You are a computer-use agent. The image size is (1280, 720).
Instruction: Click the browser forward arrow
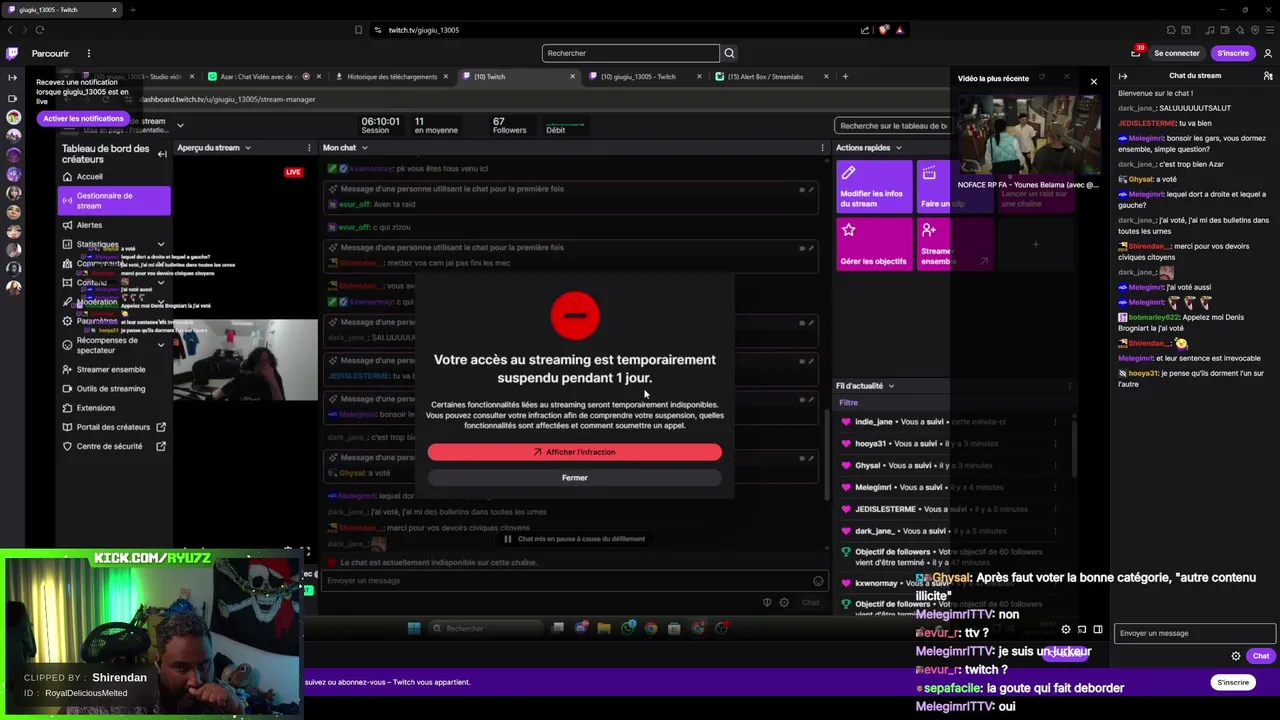pyautogui.click(x=25, y=30)
